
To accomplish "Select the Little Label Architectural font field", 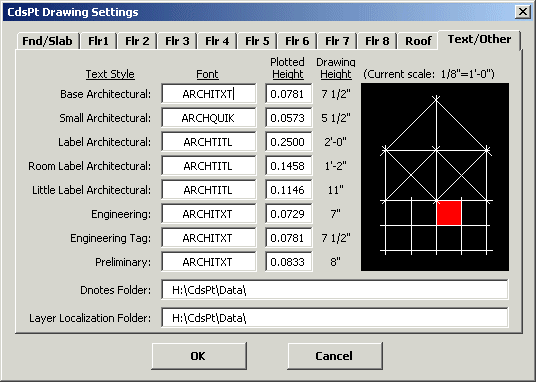I will (x=209, y=190).
